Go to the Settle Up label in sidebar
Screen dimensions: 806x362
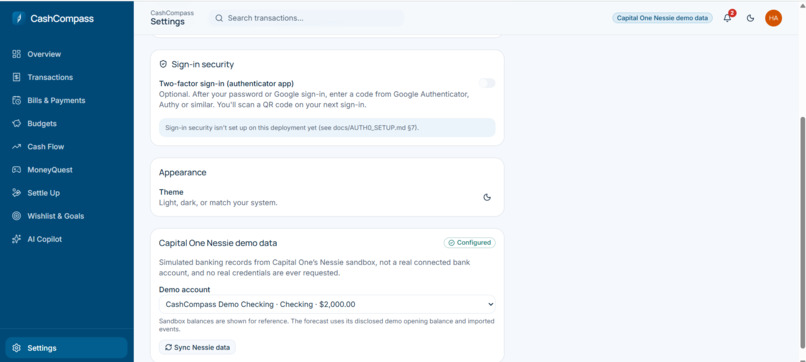pos(44,193)
